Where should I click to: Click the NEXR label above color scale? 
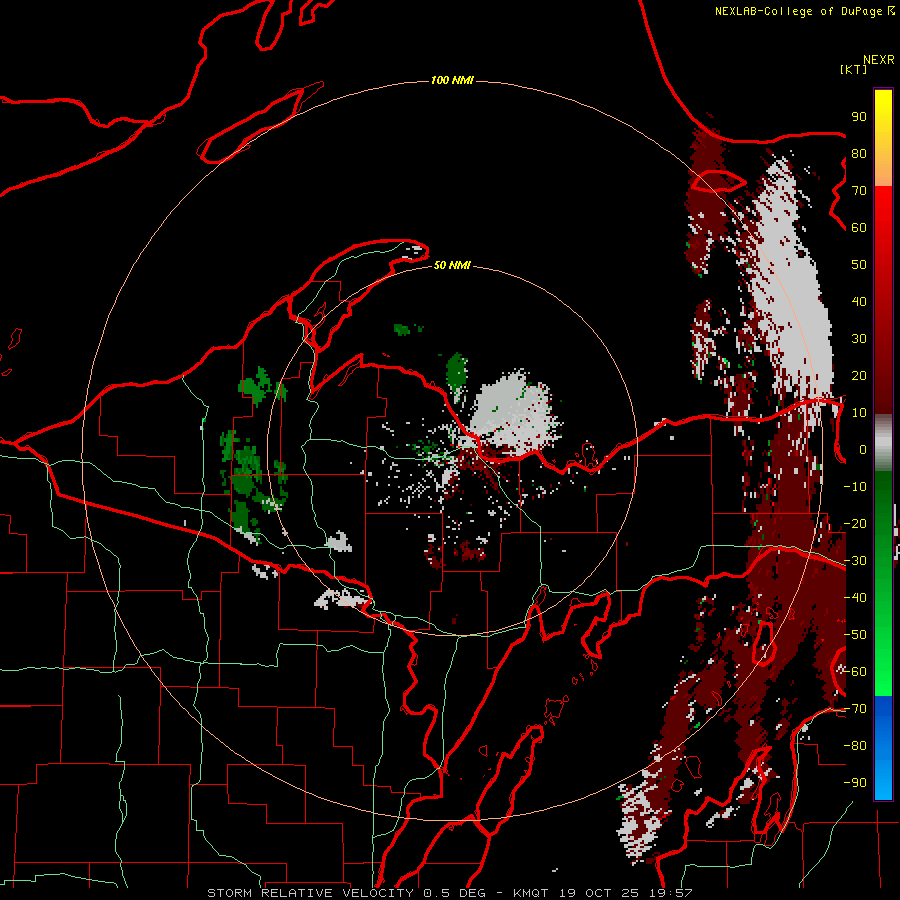878,60
